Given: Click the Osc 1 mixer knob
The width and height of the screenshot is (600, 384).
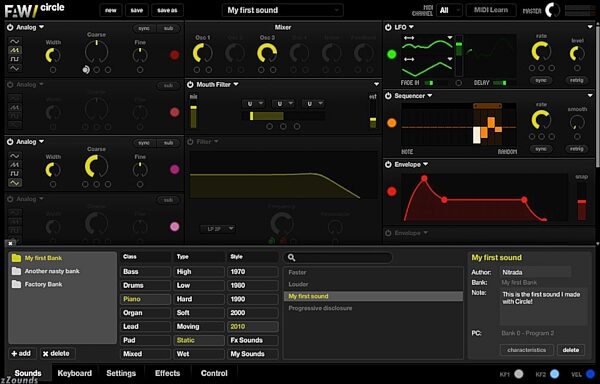Looking at the screenshot, I should coord(203,53).
